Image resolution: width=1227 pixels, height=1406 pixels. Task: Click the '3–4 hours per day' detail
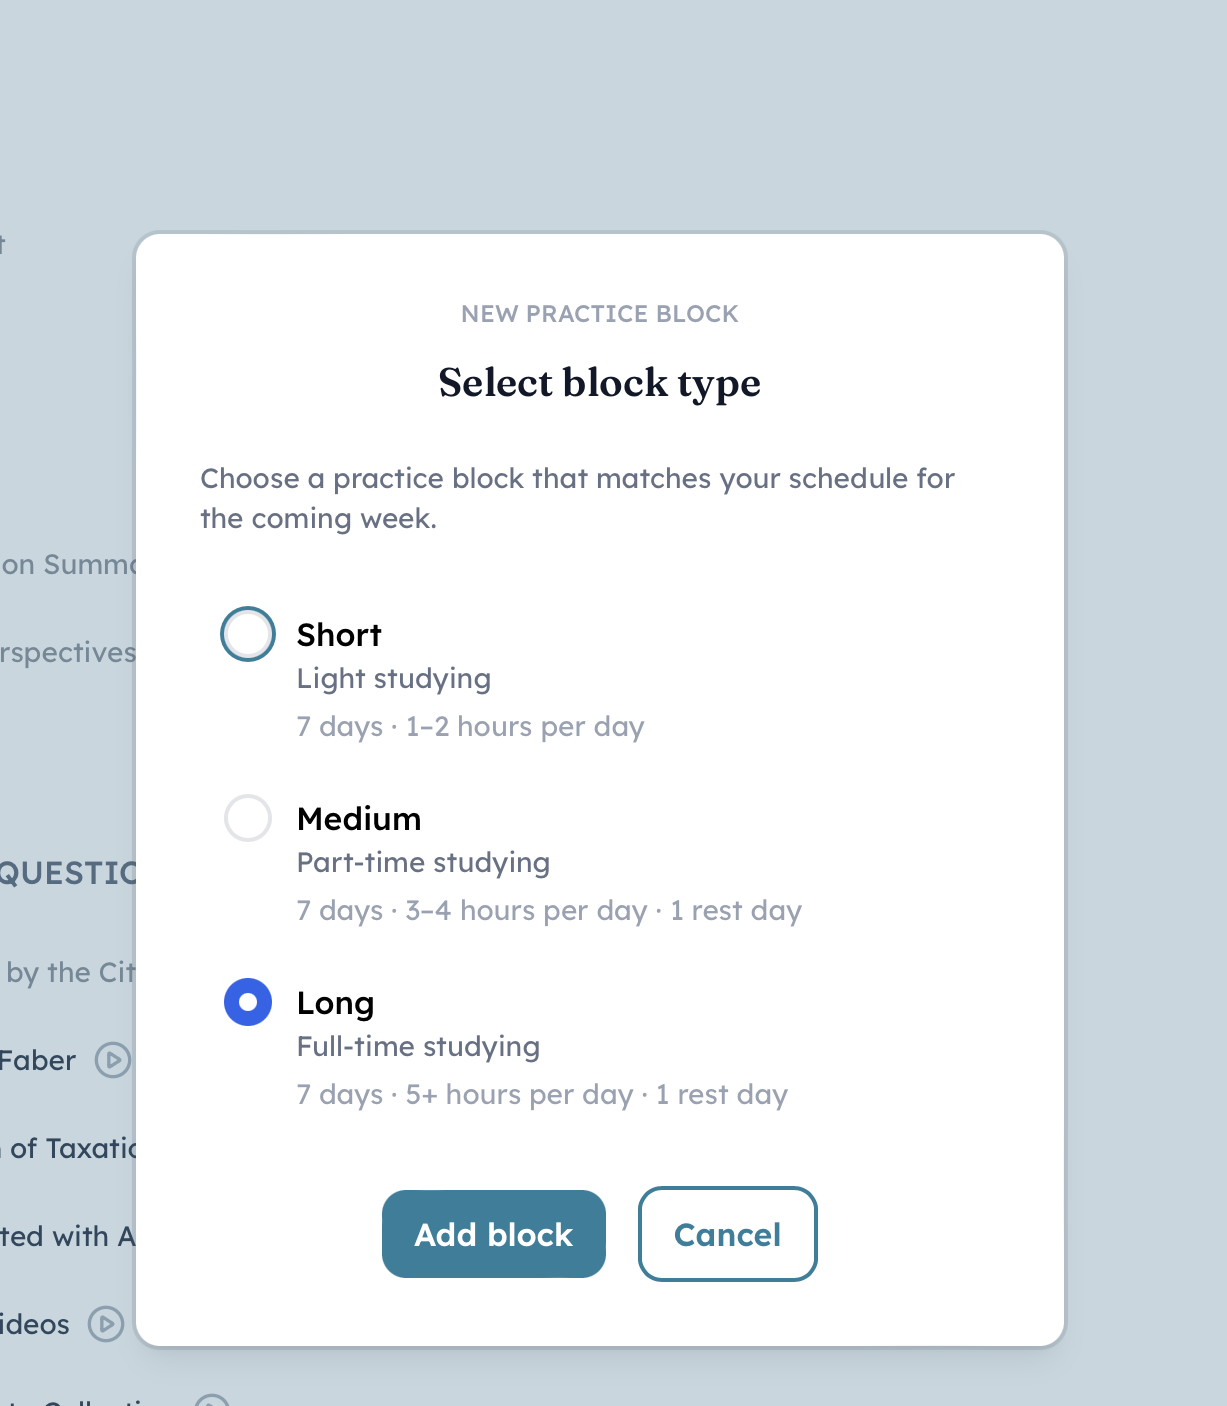coord(526,911)
